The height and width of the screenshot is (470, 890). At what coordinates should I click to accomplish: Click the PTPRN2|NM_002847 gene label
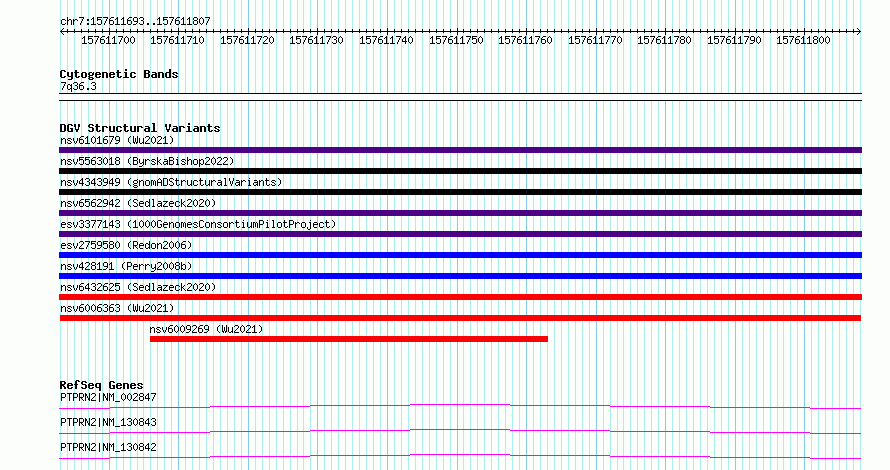[108, 397]
